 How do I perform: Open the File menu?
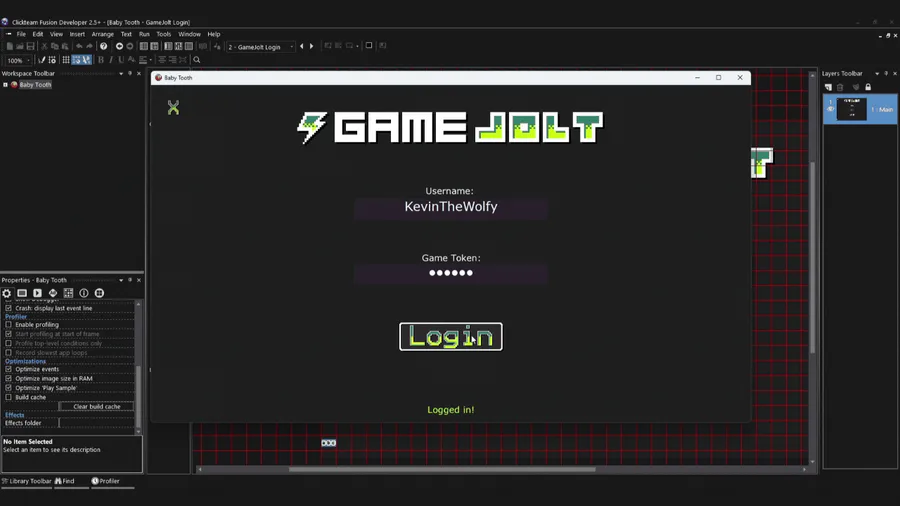(x=21, y=34)
